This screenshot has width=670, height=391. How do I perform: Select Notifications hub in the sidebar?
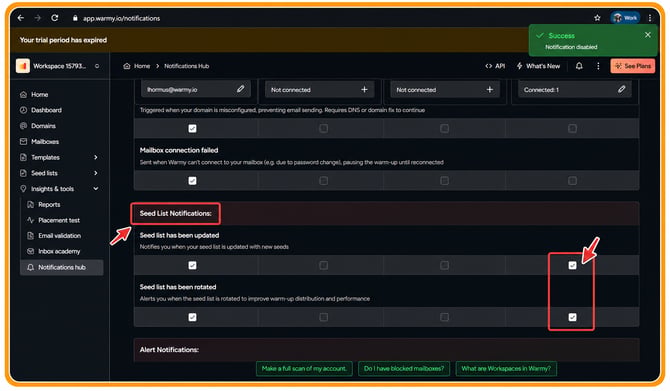pyautogui.click(x=61, y=268)
